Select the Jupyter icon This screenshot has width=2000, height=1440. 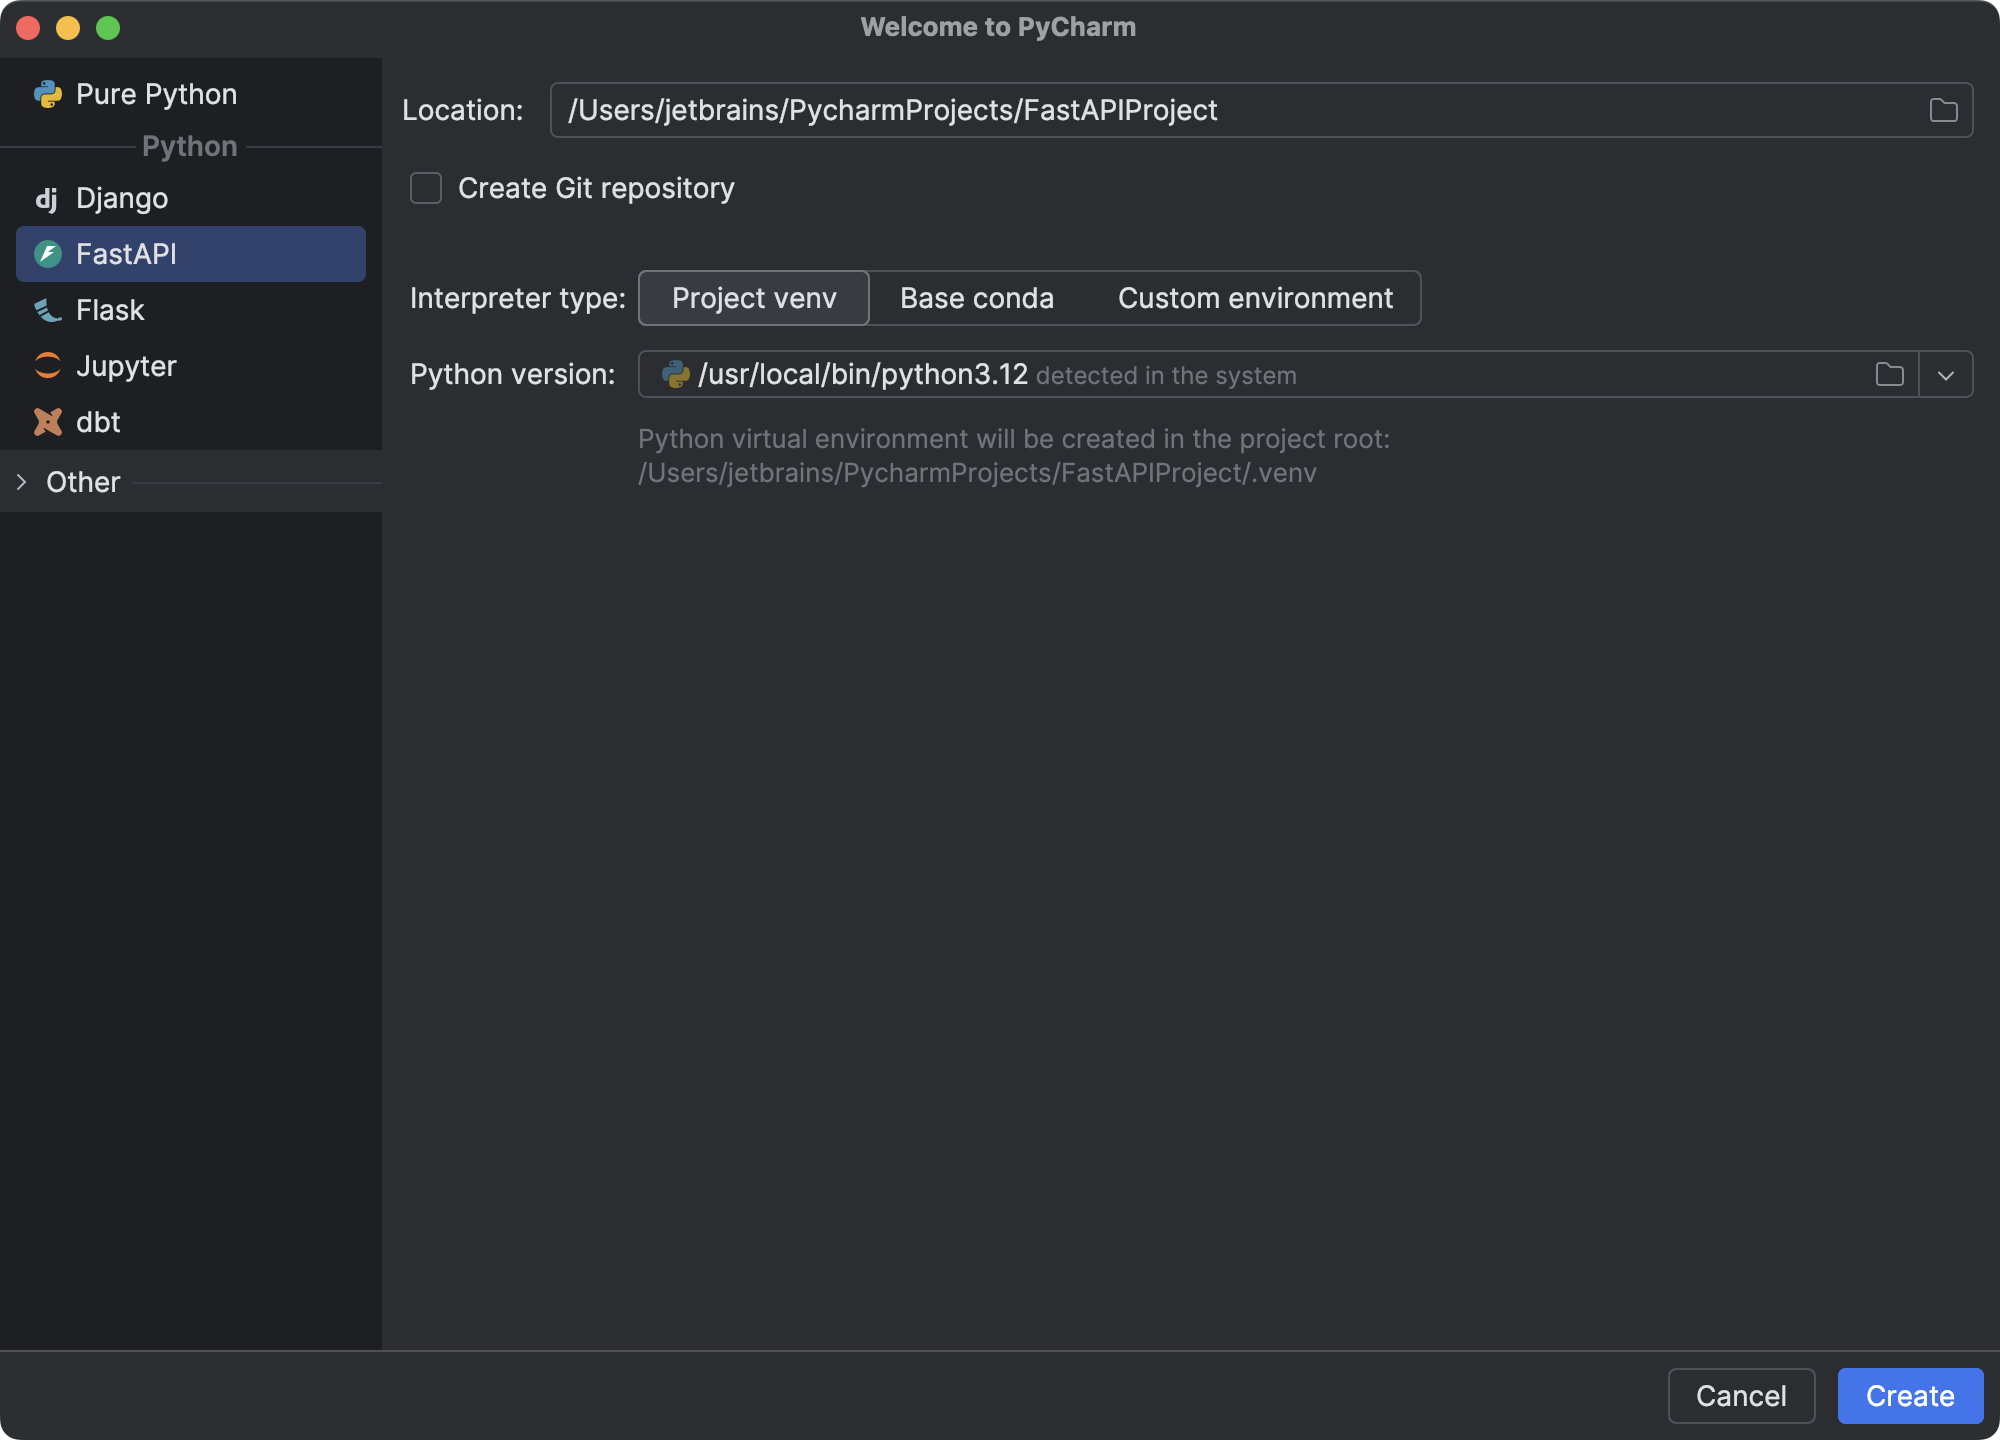[48, 366]
